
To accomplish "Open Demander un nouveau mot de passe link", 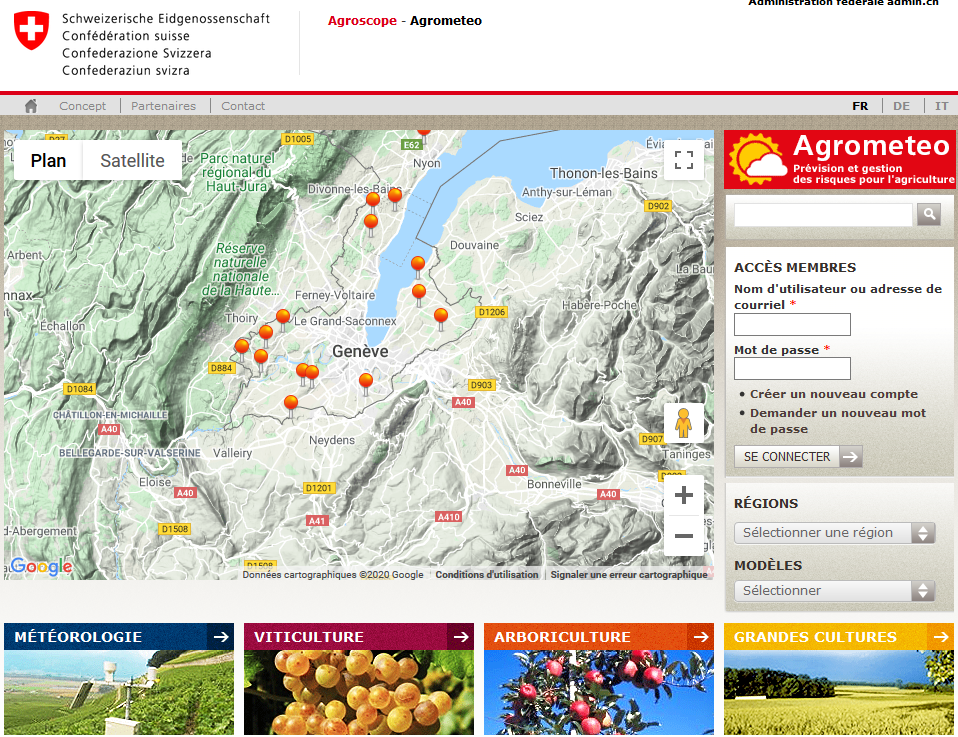I will click(x=838, y=421).
